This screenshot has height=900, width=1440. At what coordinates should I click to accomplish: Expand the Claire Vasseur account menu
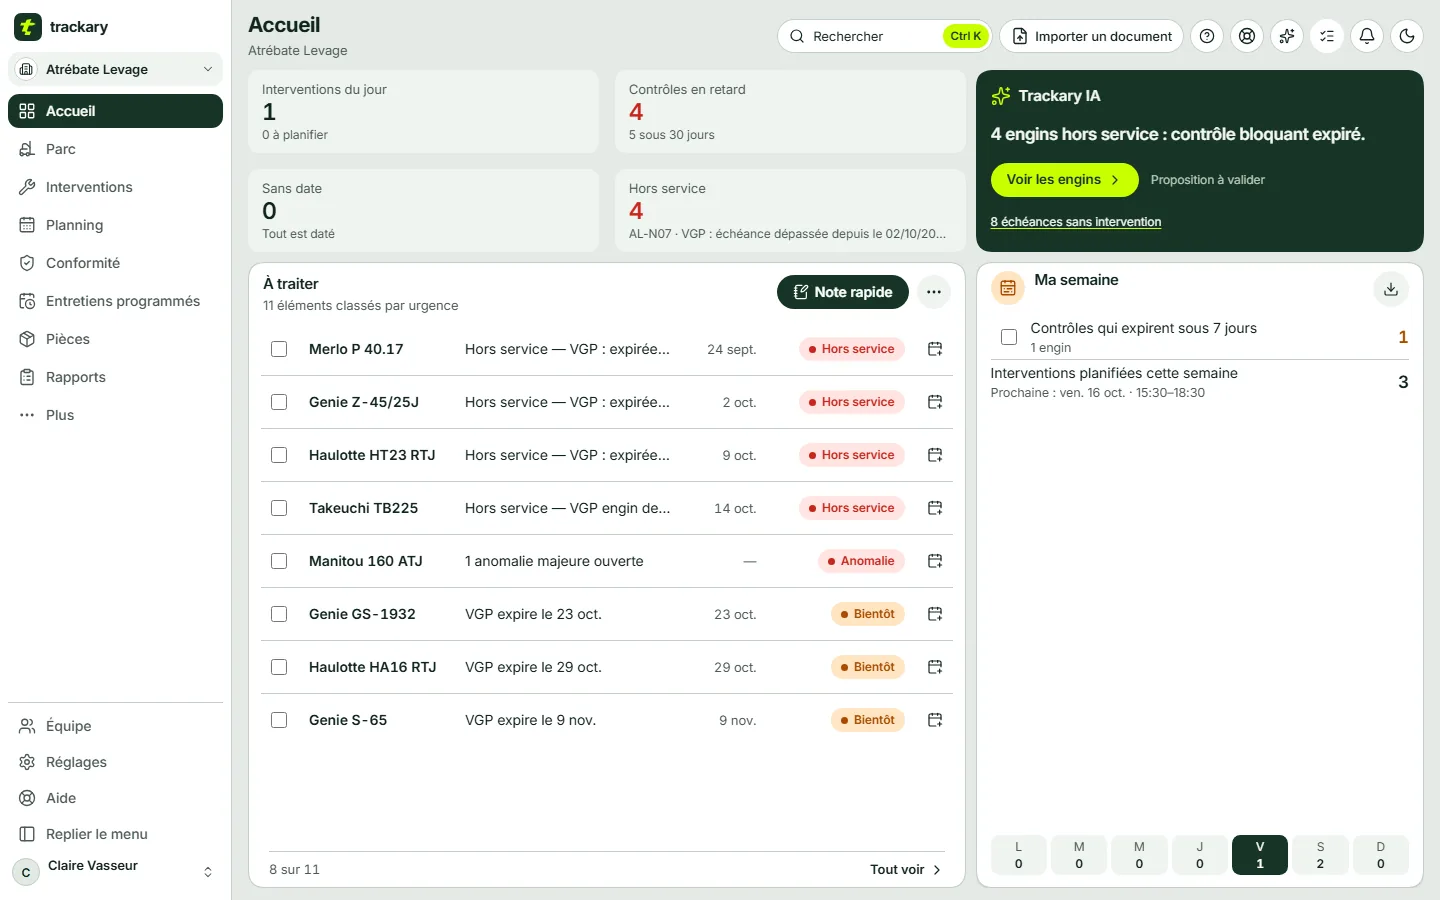point(115,872)
